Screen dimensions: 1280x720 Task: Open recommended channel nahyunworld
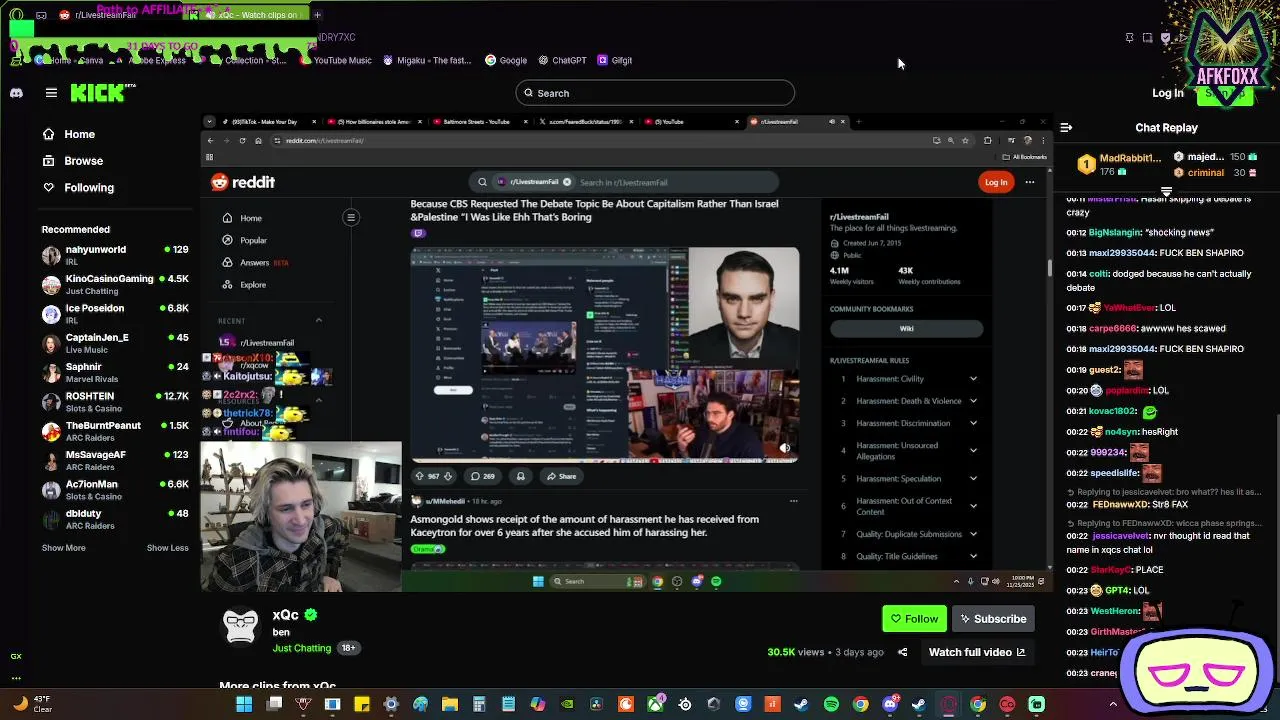point(115,255)
